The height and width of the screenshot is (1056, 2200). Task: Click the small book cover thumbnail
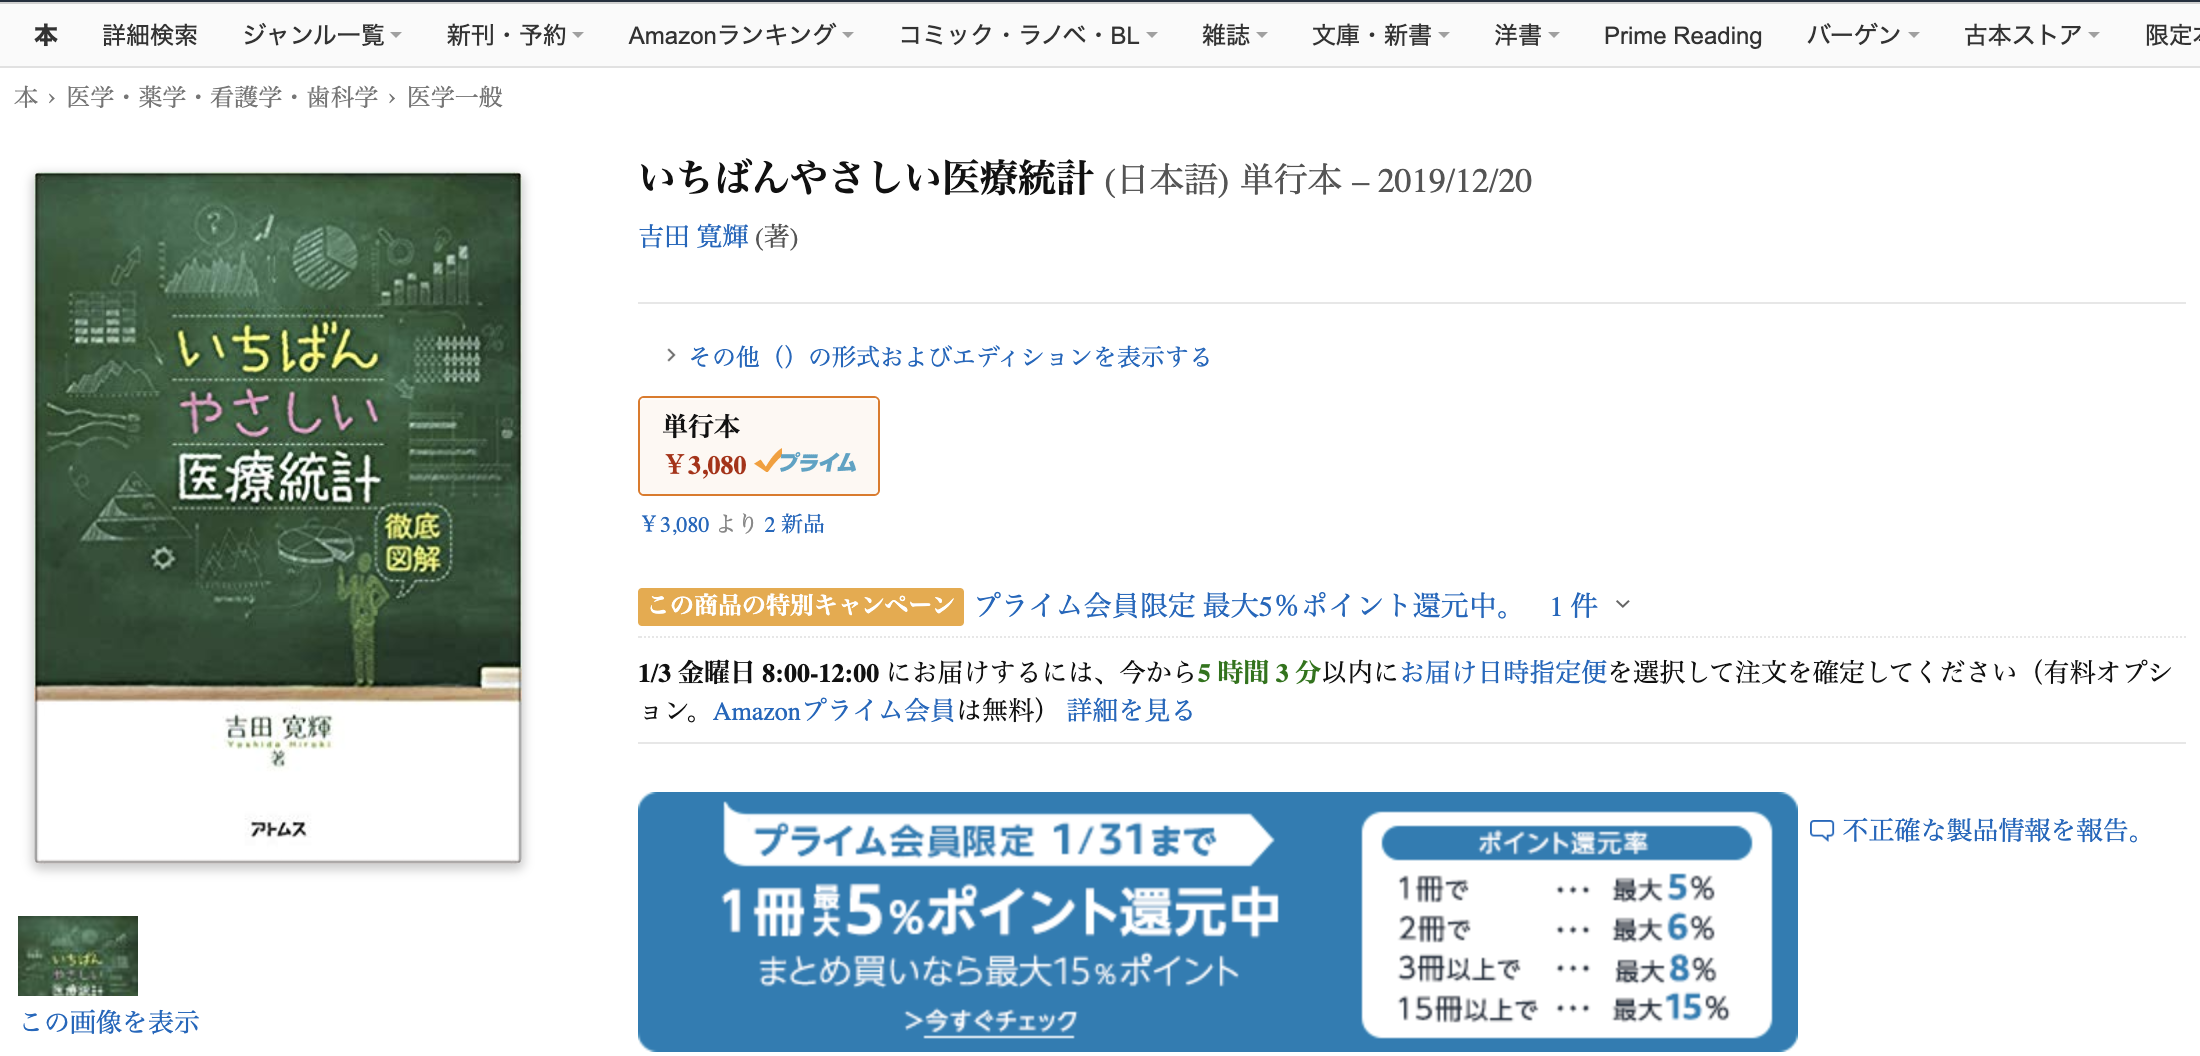click(78, 956)
